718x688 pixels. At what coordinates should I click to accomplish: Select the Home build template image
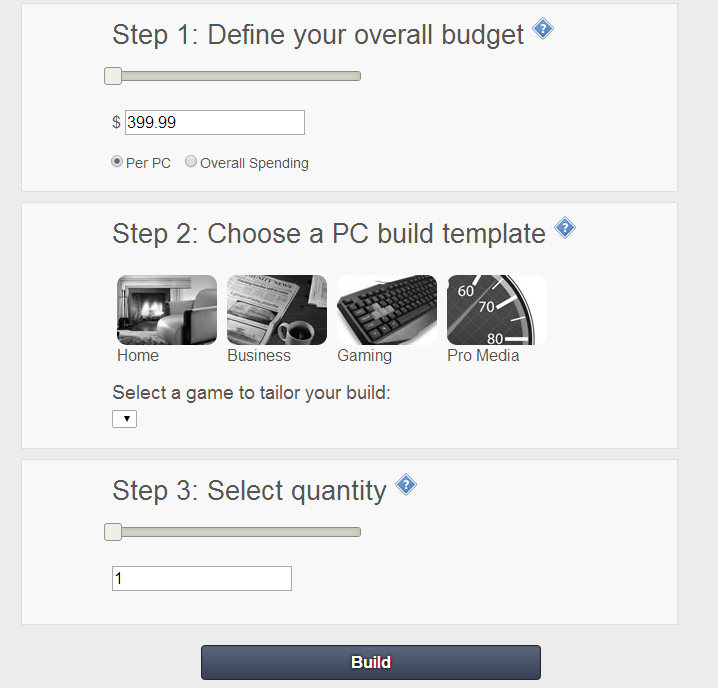(166, 310)
